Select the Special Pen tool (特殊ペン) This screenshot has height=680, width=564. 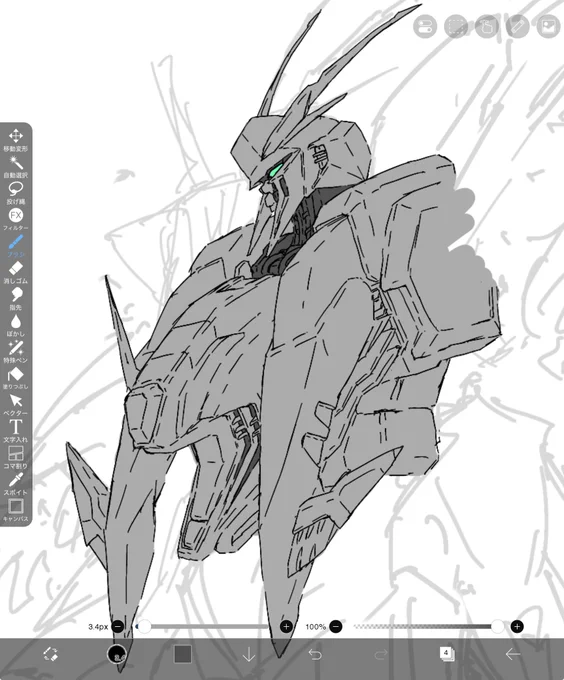point(16,352)
